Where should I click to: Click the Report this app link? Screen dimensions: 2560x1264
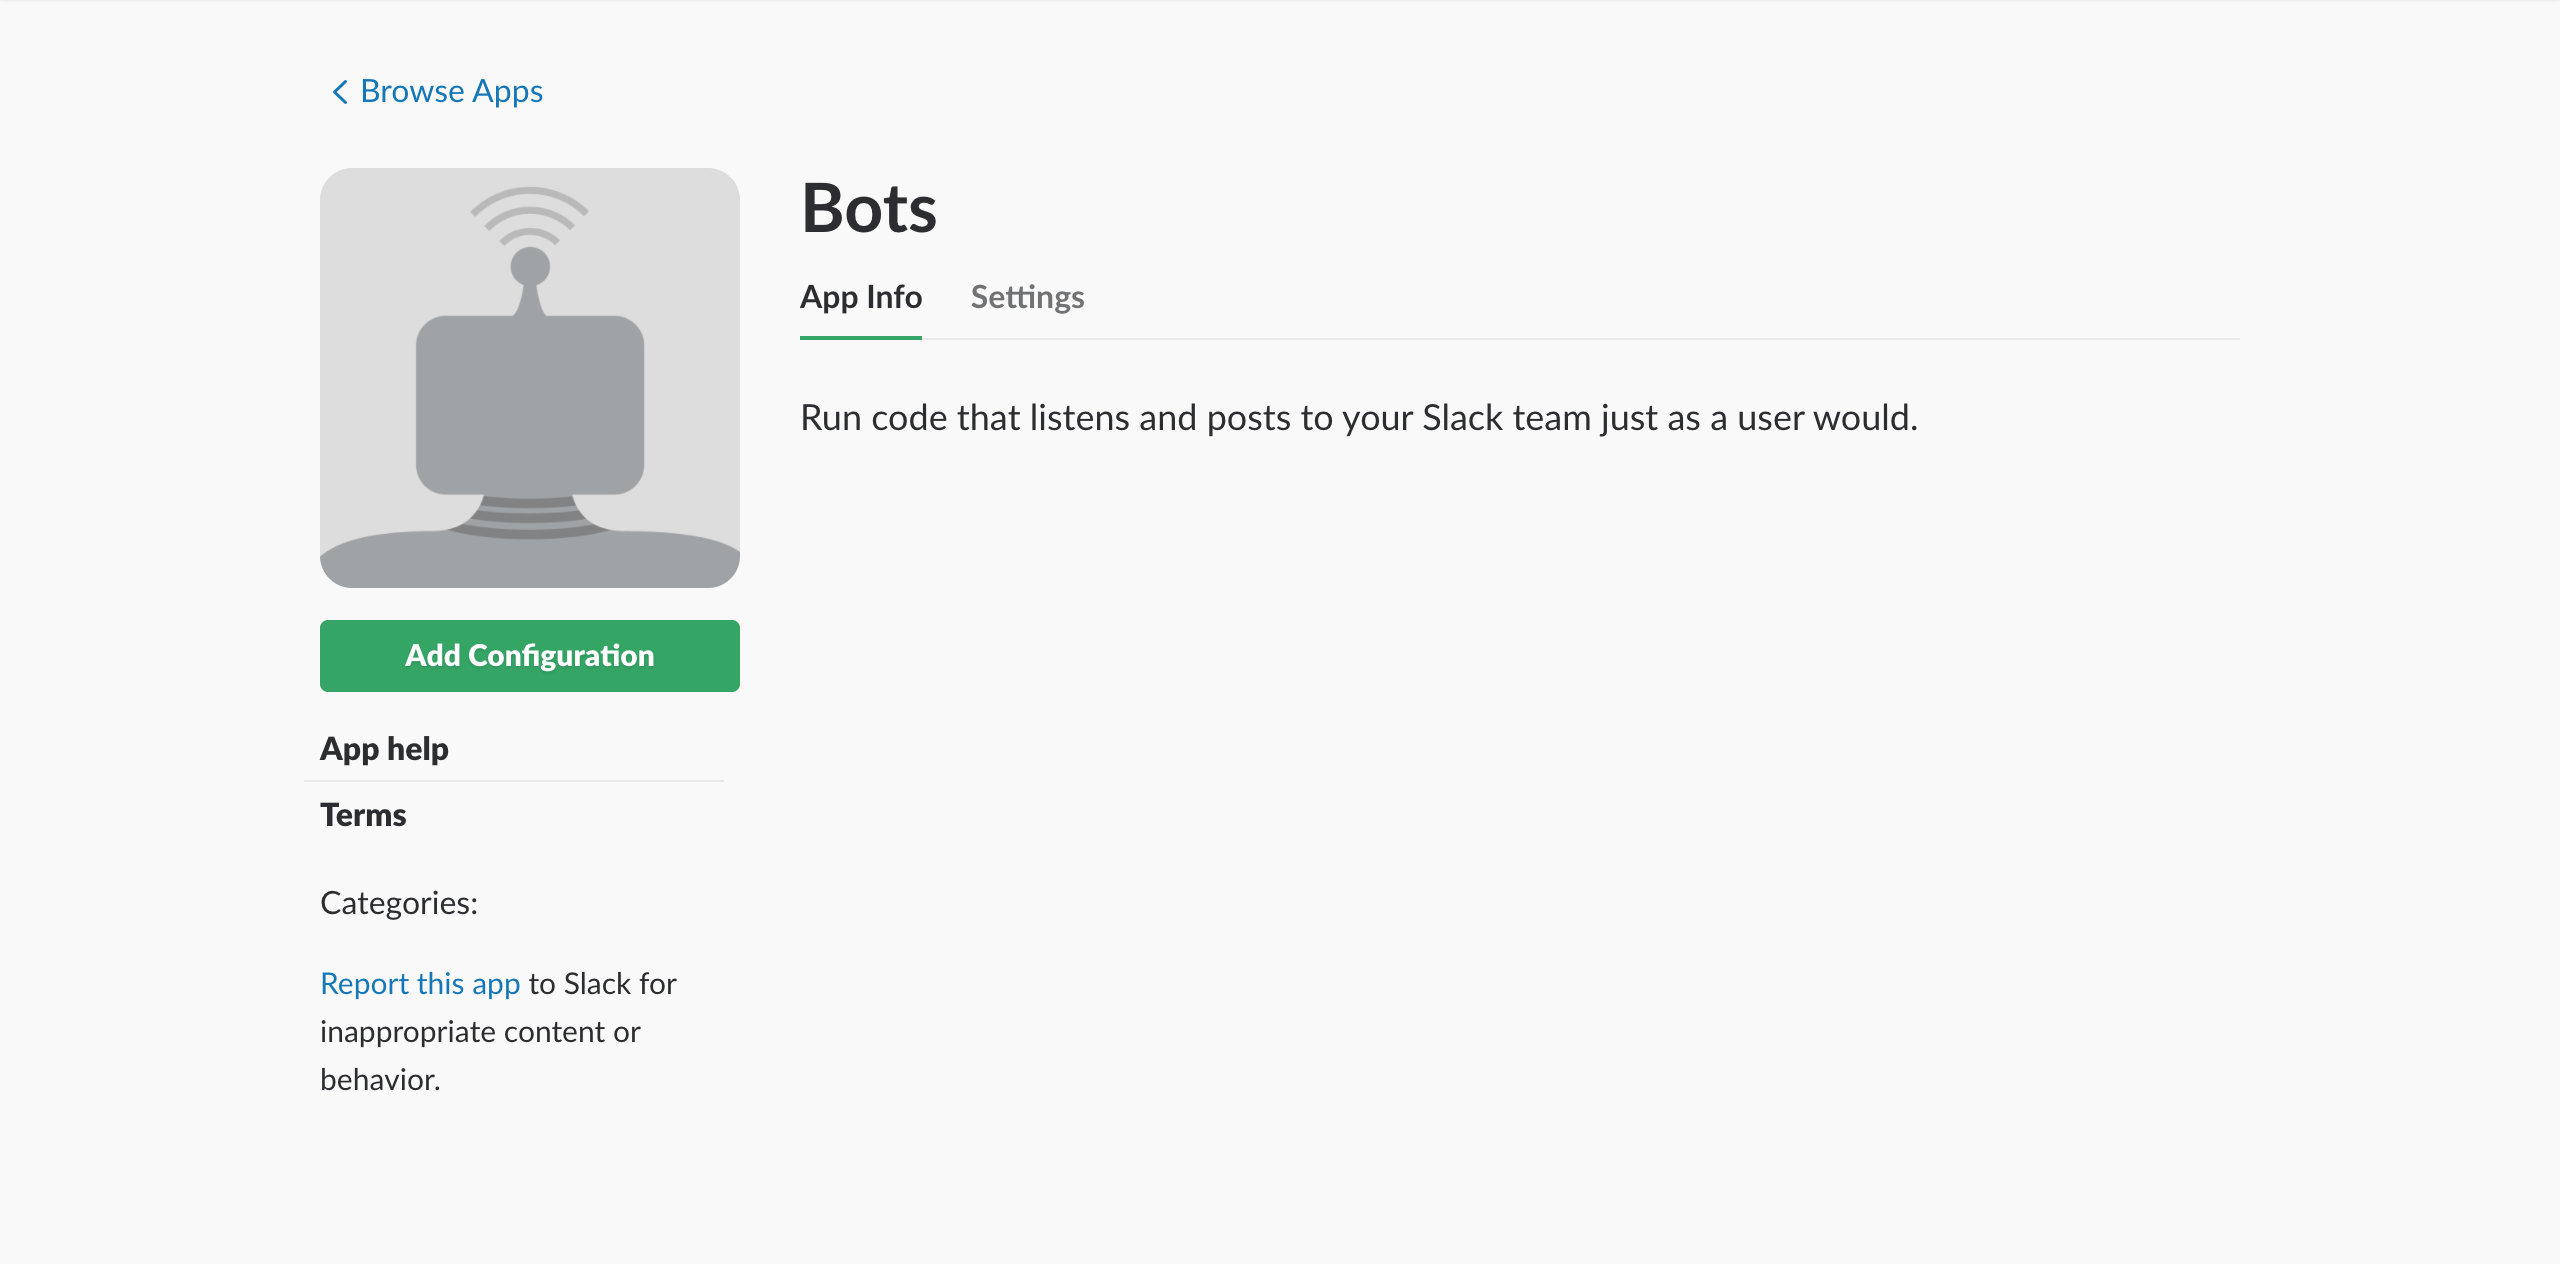pyautogui.click(x=420, y=984)
